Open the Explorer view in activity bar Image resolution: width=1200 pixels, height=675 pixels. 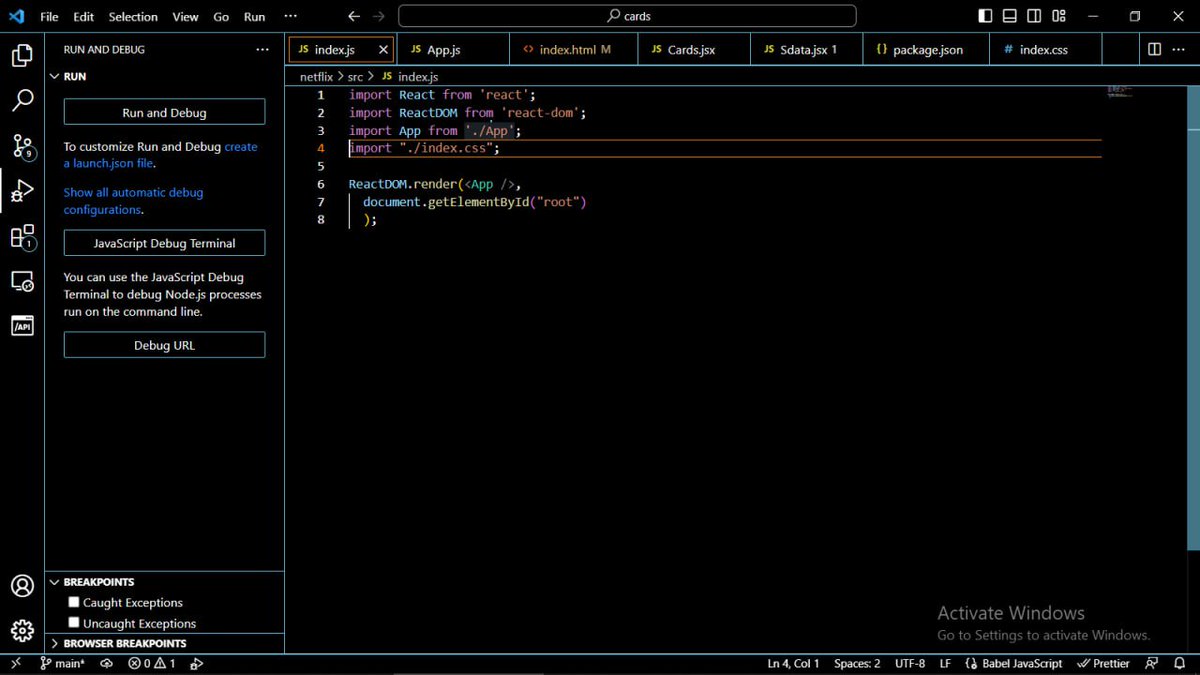coord(22,55)
